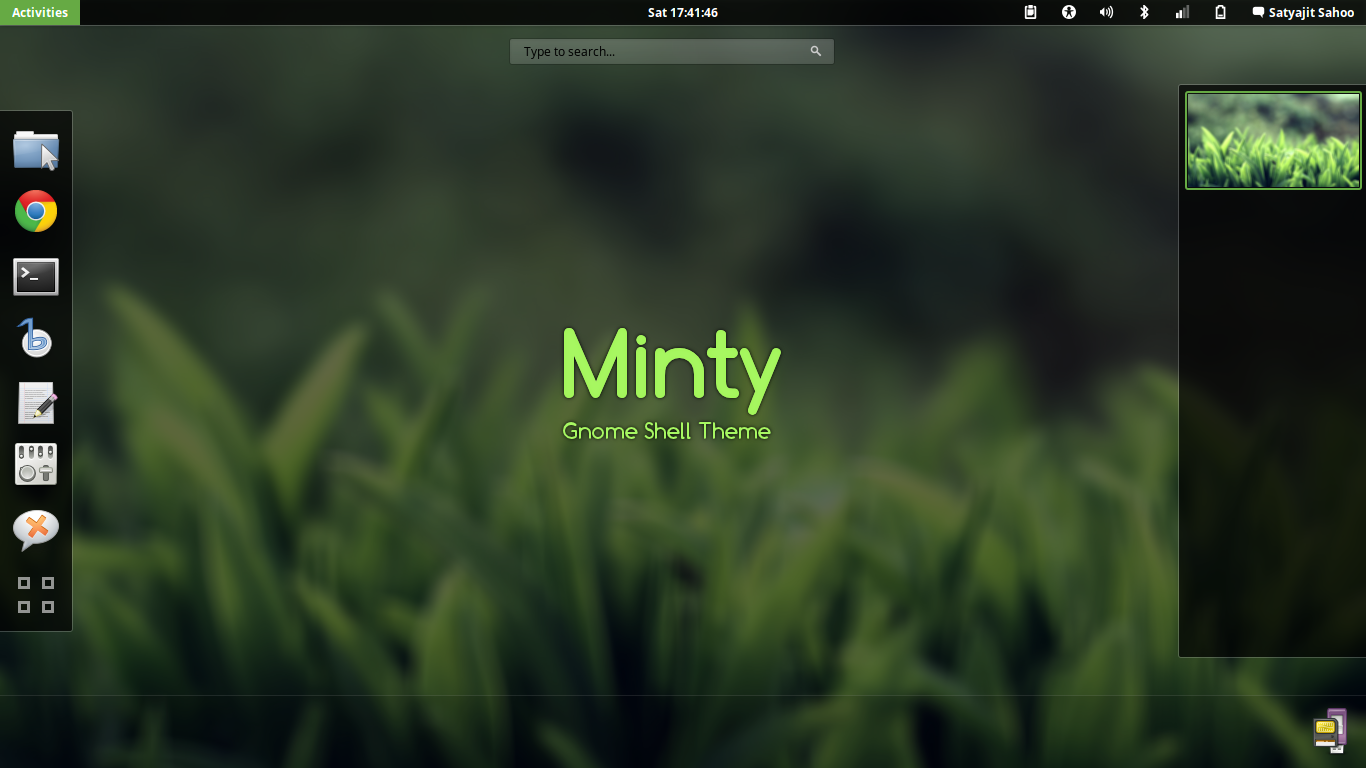Screen dimensions: 1366x768
Task: Launch the text editor from dash
Action: click(x=37, y=403)
